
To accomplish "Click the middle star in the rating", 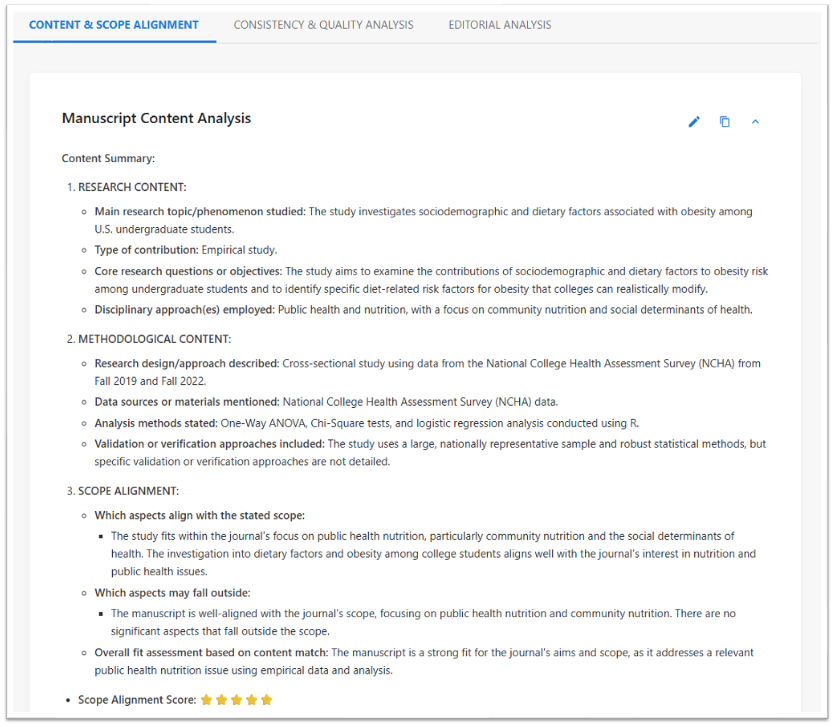I will 237,699.
